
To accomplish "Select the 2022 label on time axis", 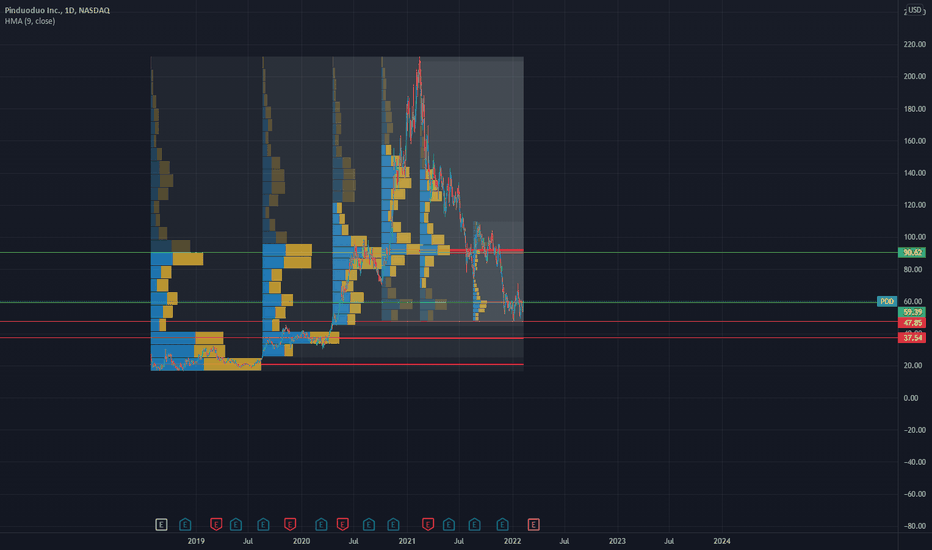I will tap(512, 541).
